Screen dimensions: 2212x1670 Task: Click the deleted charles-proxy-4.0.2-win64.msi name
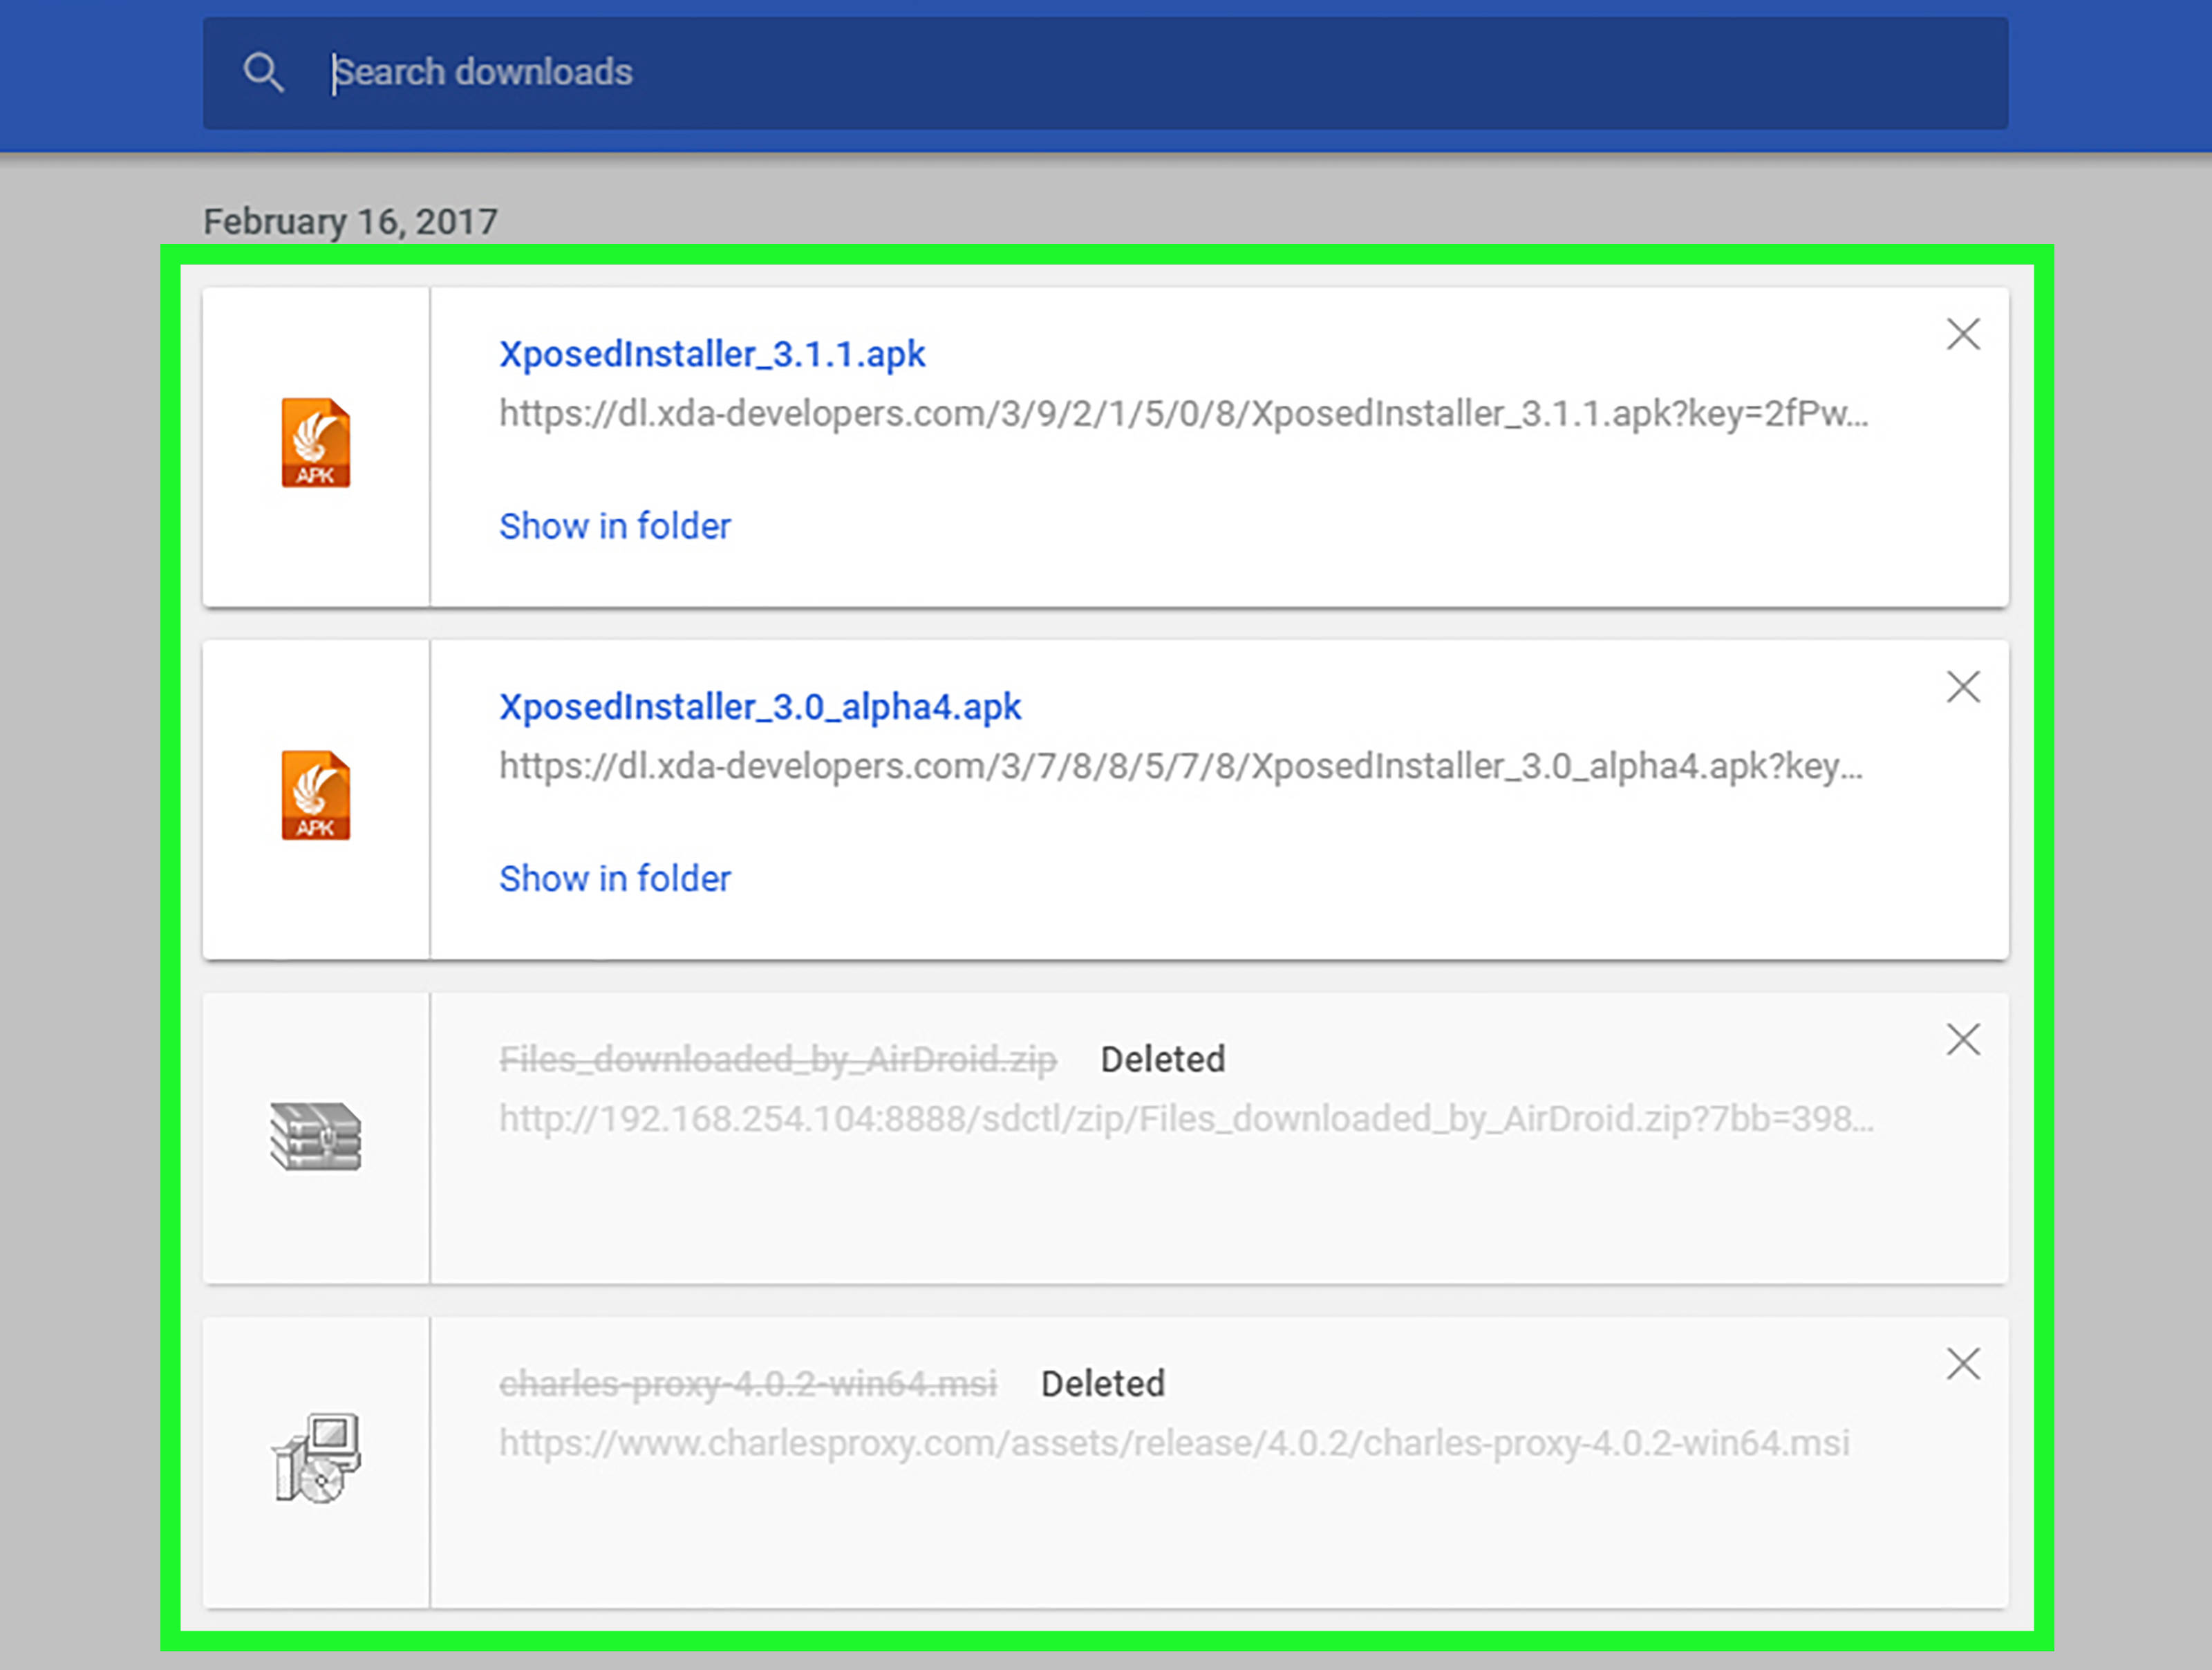[x=747, y=1384]
